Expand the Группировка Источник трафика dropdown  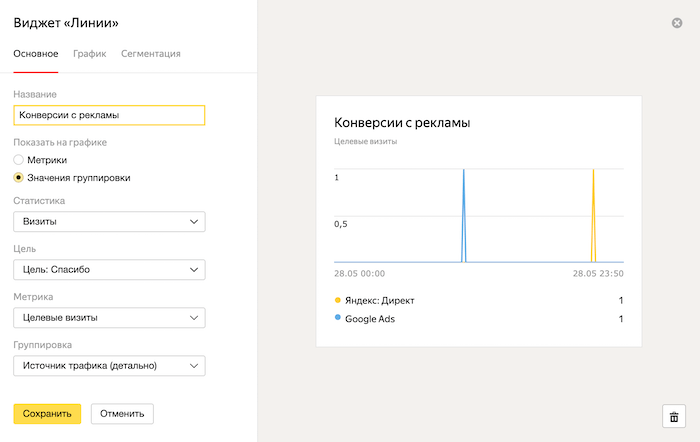click(x=109, y=366)
